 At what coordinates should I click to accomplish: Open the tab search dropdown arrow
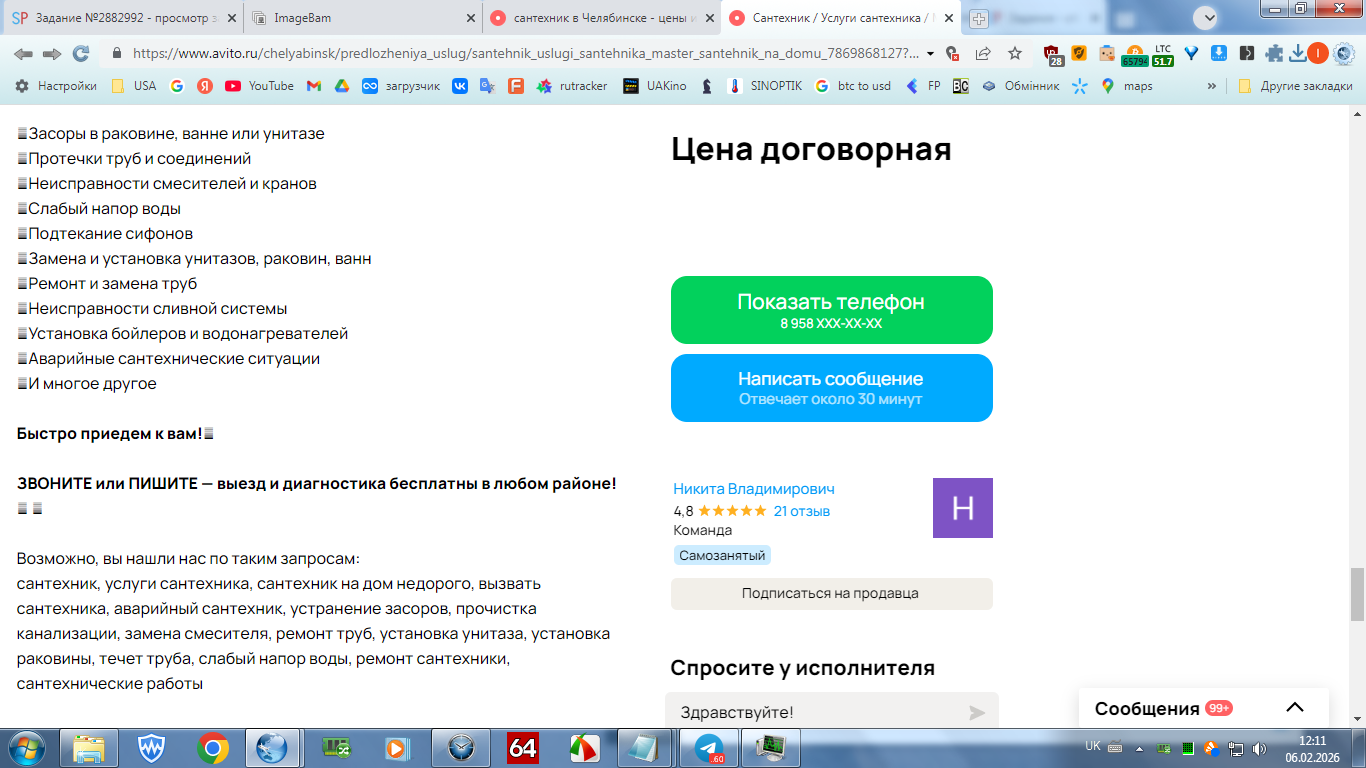(1208, 17)
